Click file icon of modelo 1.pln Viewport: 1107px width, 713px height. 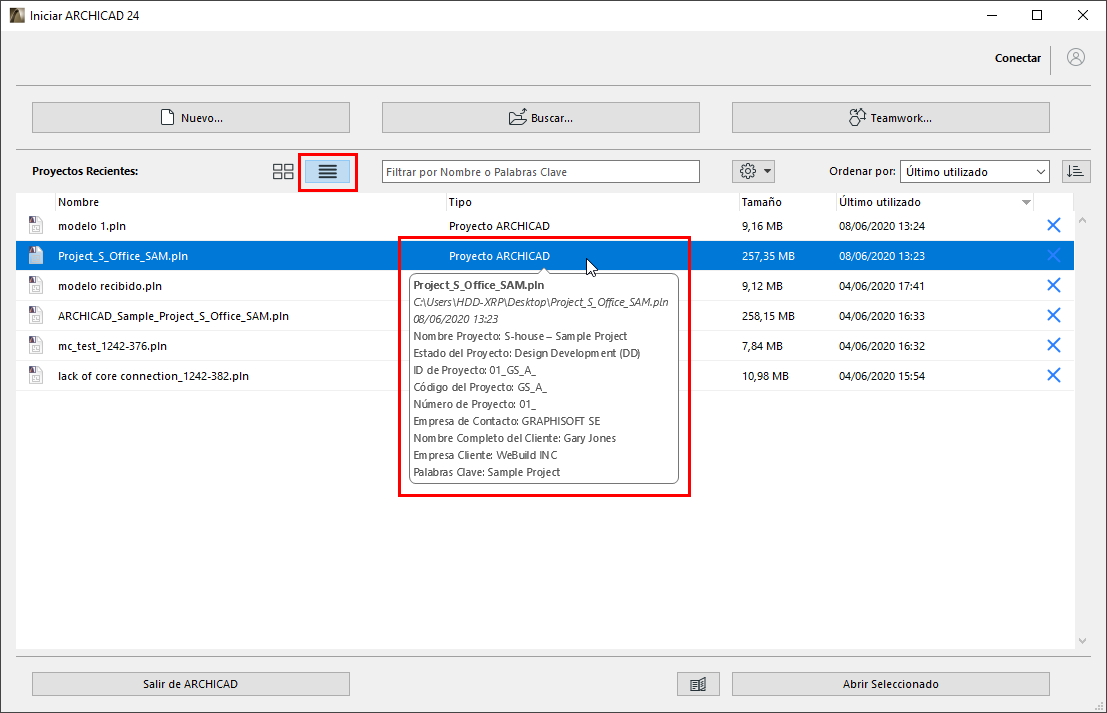coord(35,225)
